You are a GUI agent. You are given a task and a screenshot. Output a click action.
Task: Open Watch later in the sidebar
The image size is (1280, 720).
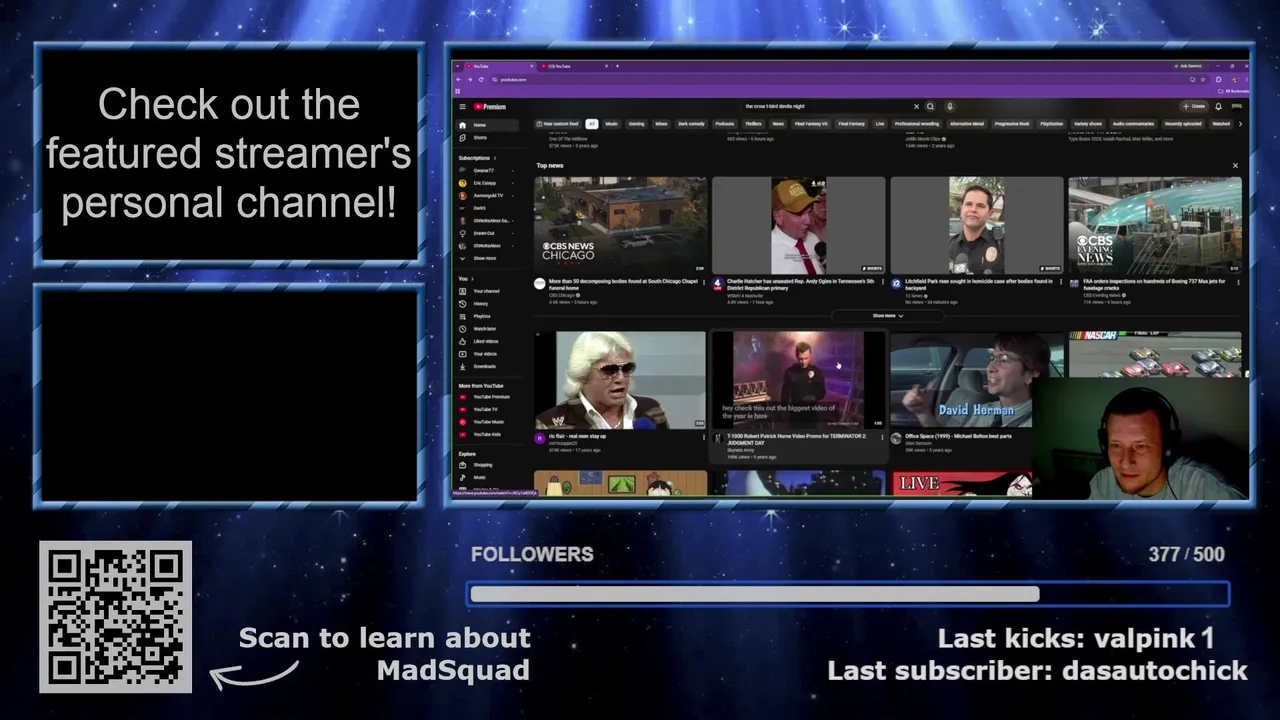487,328
